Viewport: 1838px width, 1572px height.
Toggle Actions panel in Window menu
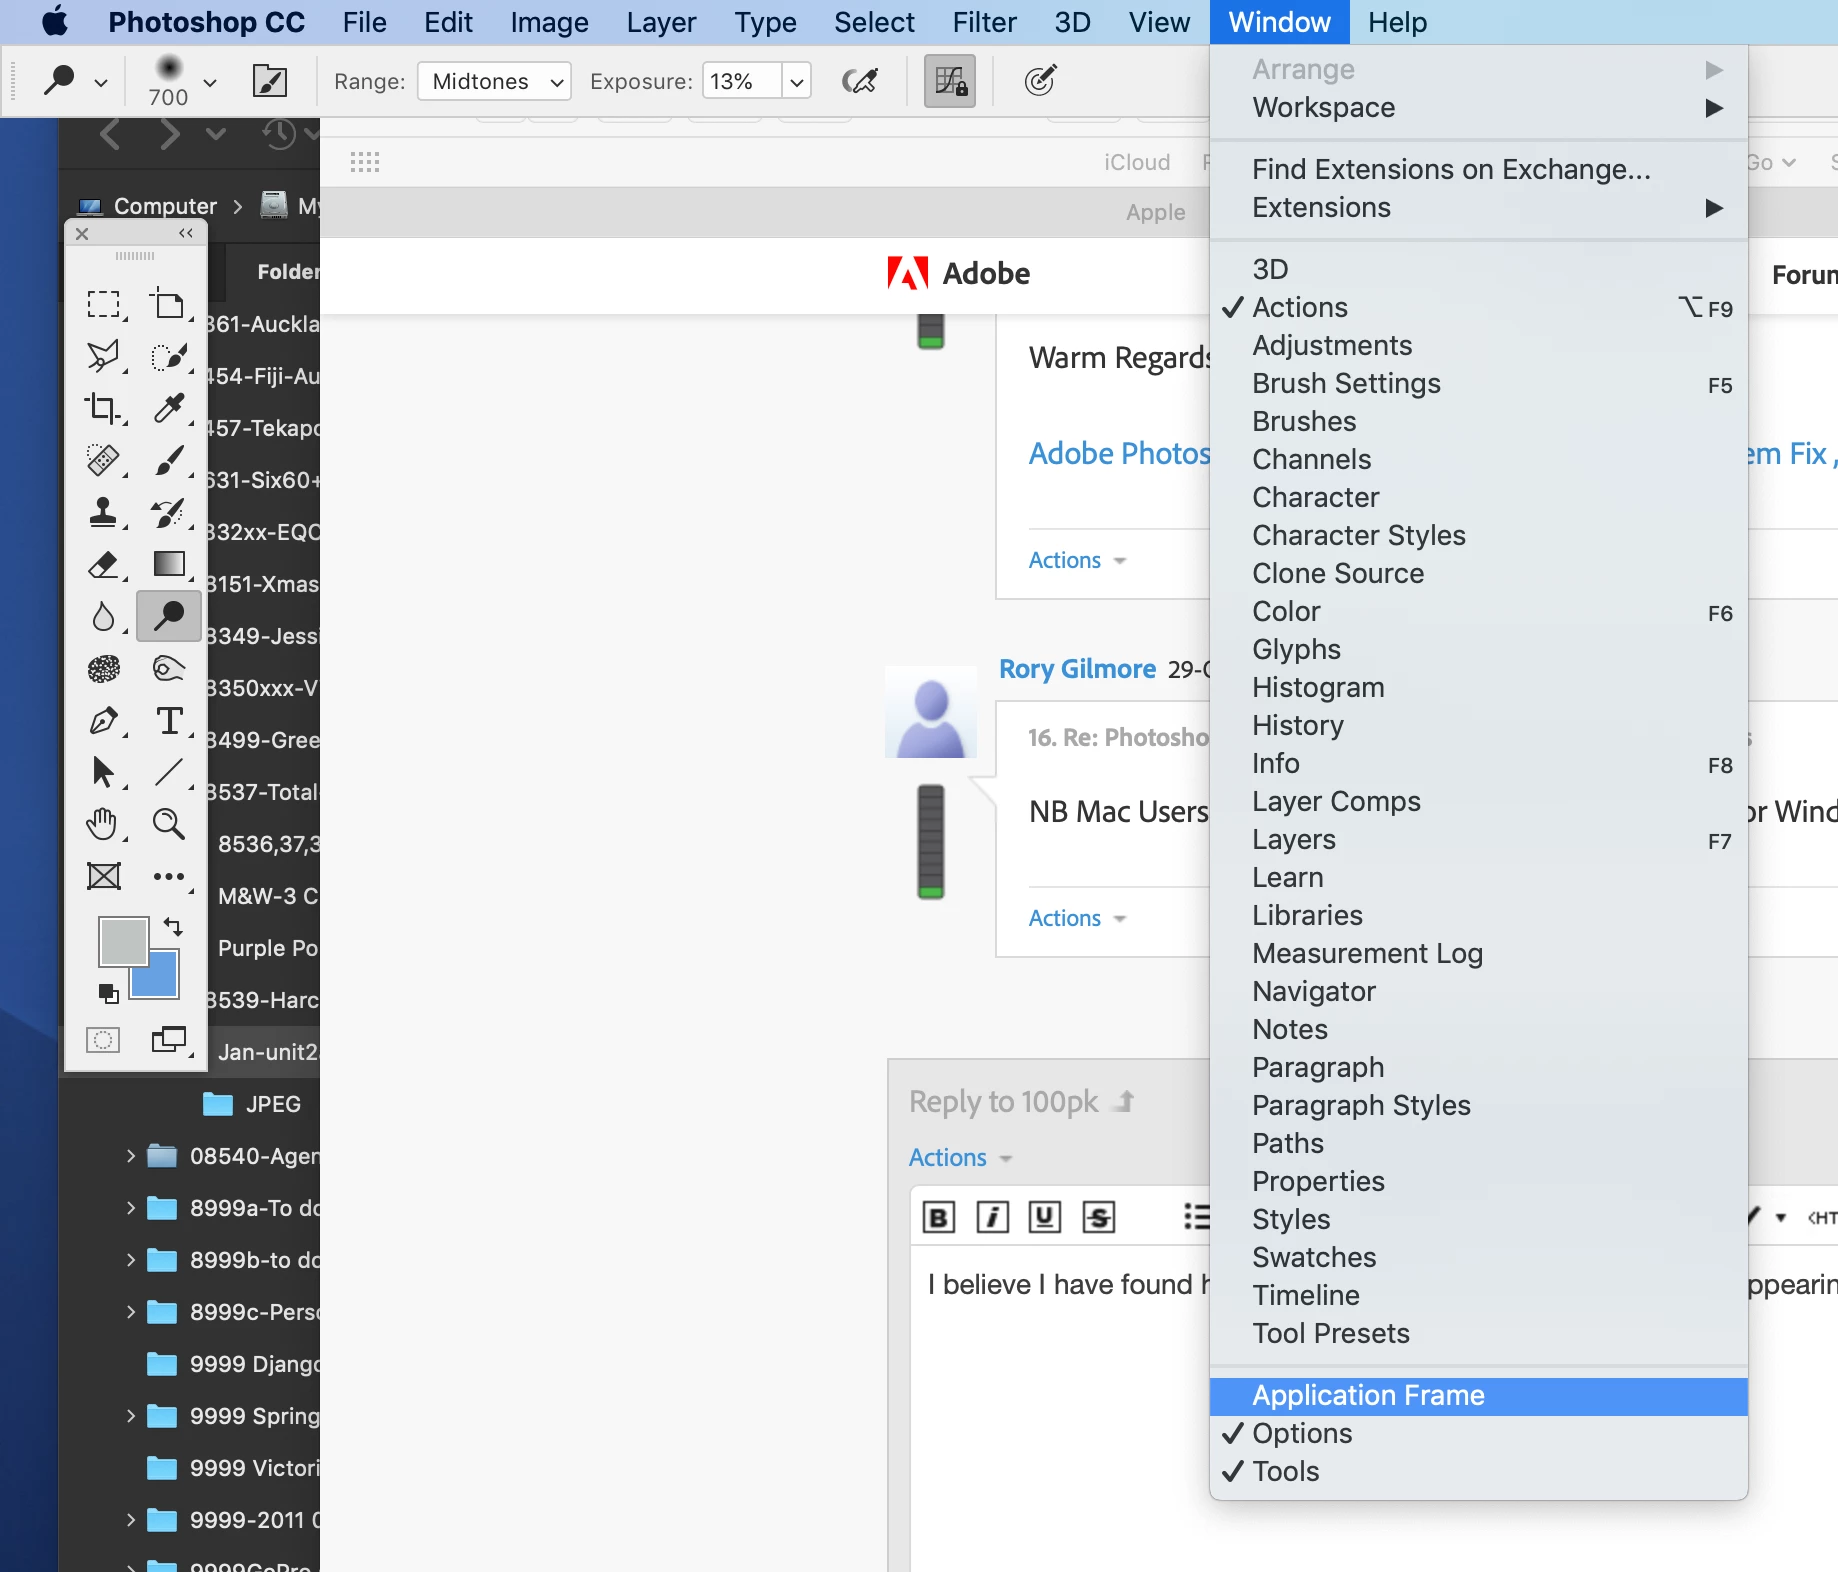pos(1478,307)
